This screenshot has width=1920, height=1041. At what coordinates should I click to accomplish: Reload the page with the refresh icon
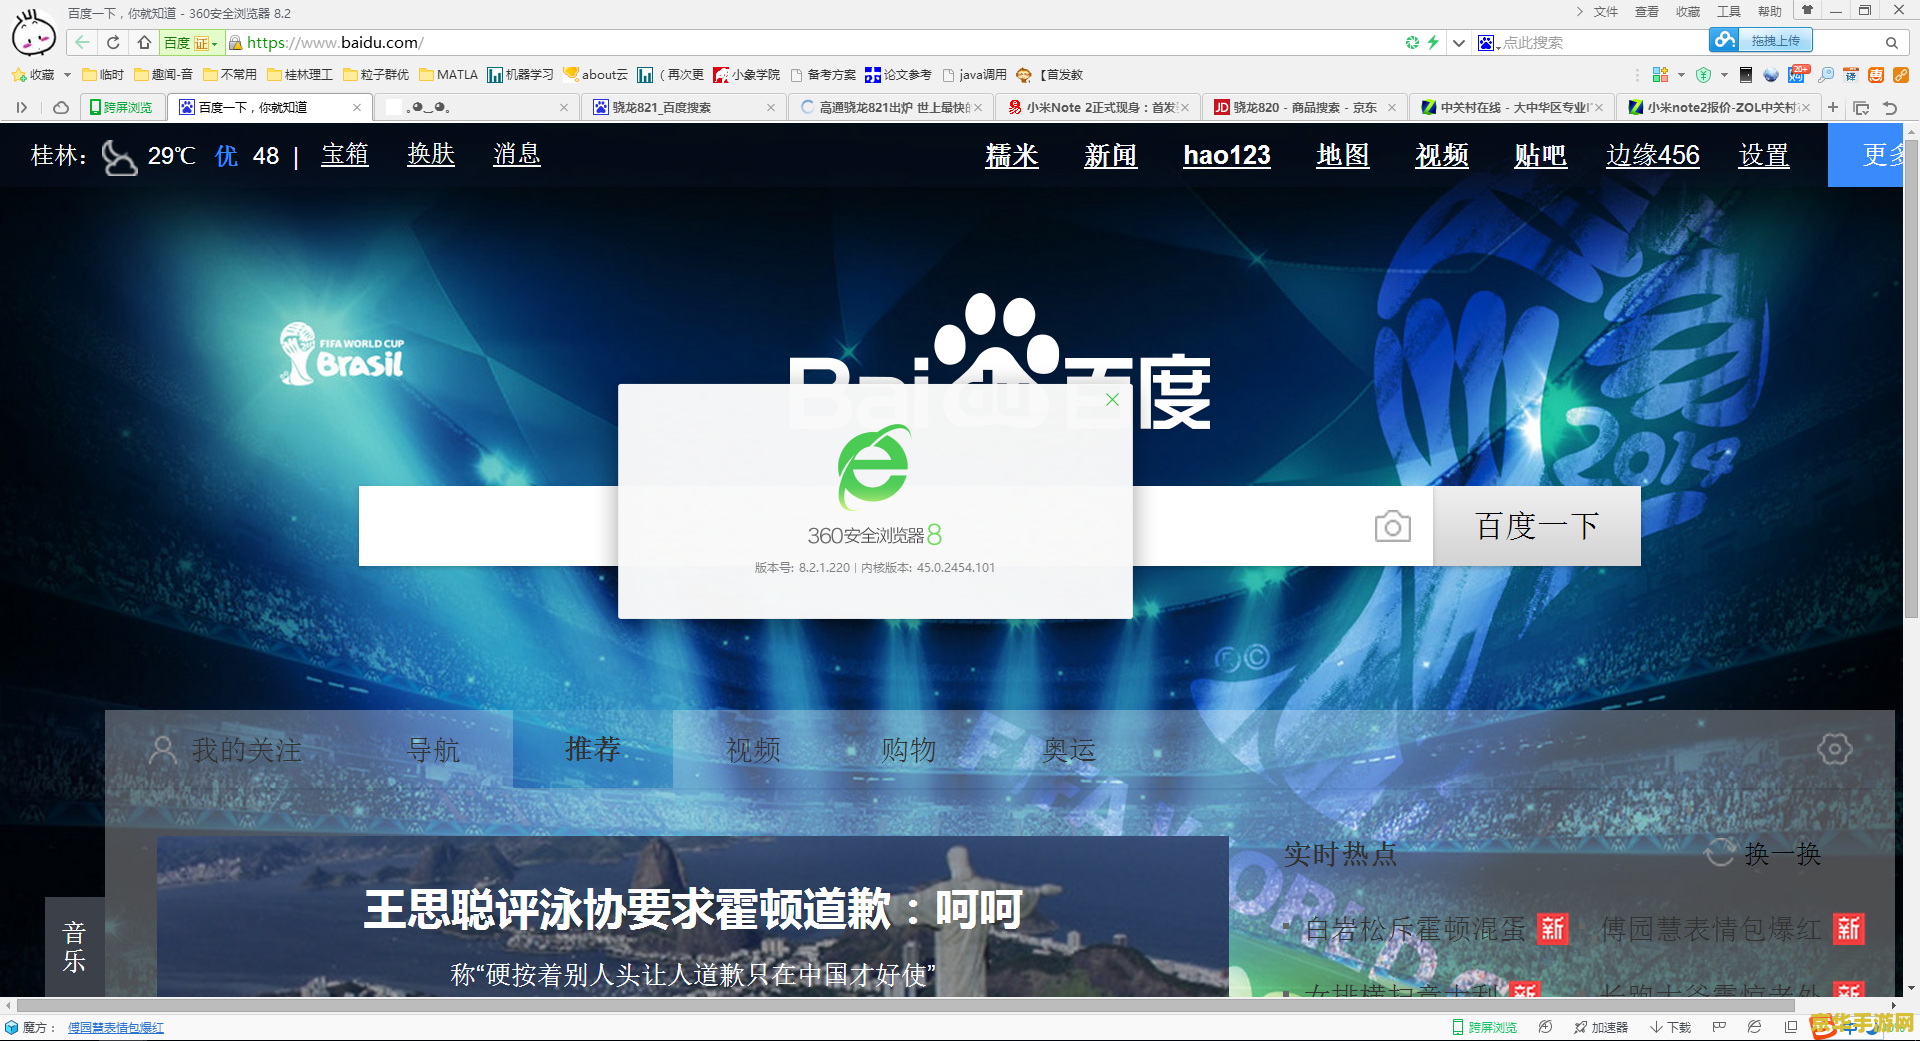113,42
